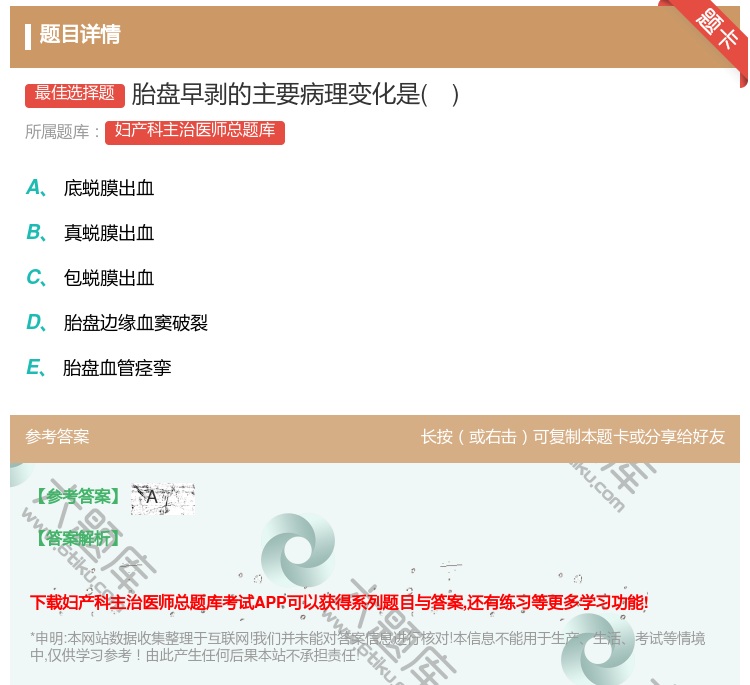Viewport: 750px width, 685px height.
Task: Click the white bar icon beside 题目详情
Action: (28, 36)
